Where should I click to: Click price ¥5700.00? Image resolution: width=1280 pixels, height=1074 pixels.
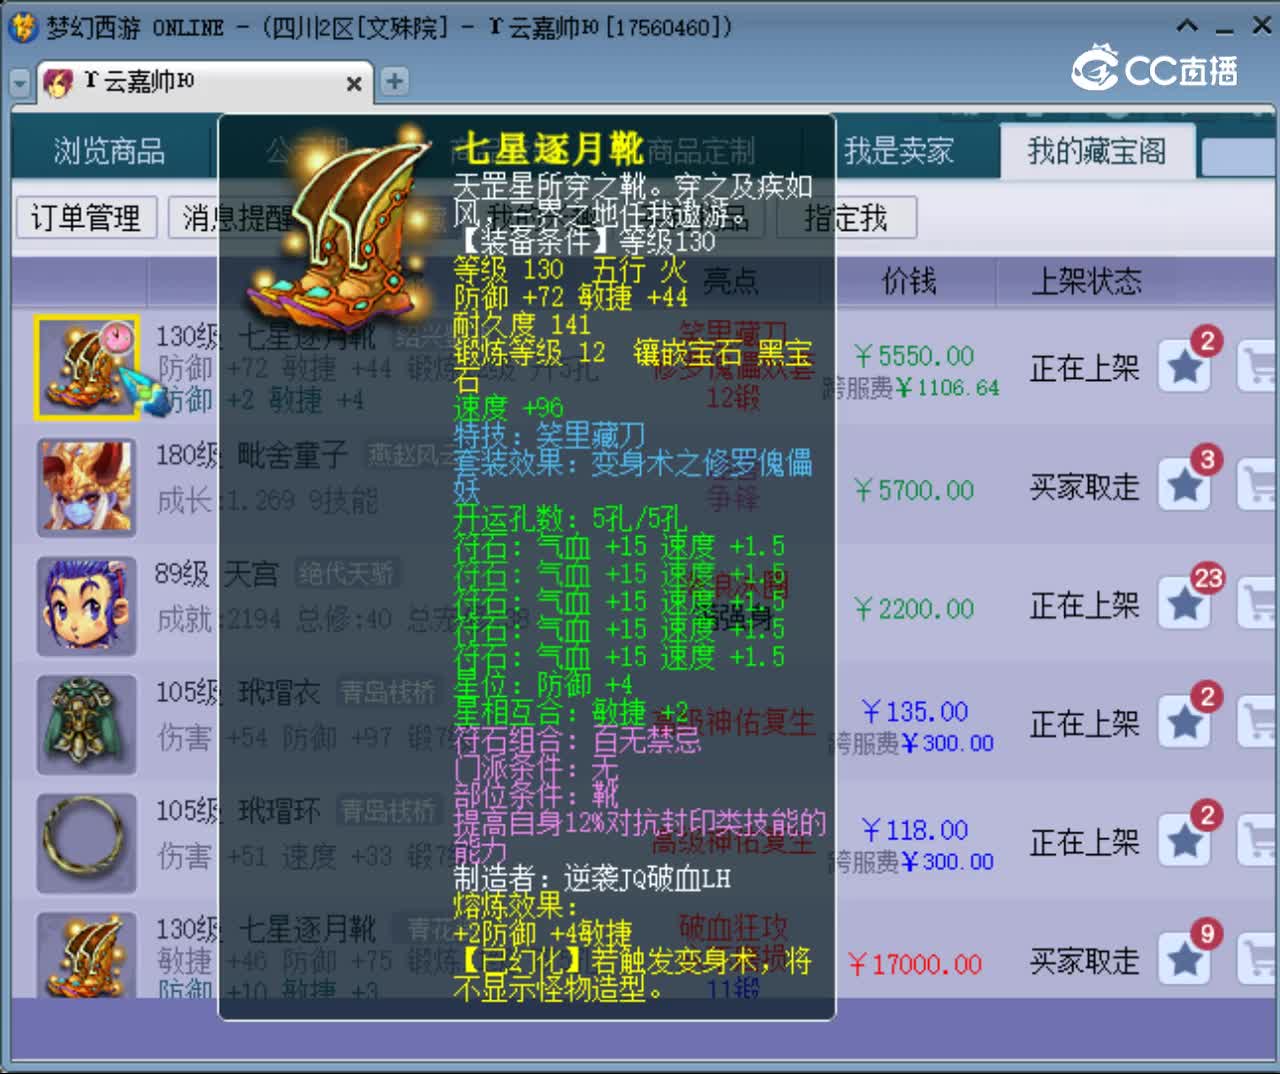(914, 490)
